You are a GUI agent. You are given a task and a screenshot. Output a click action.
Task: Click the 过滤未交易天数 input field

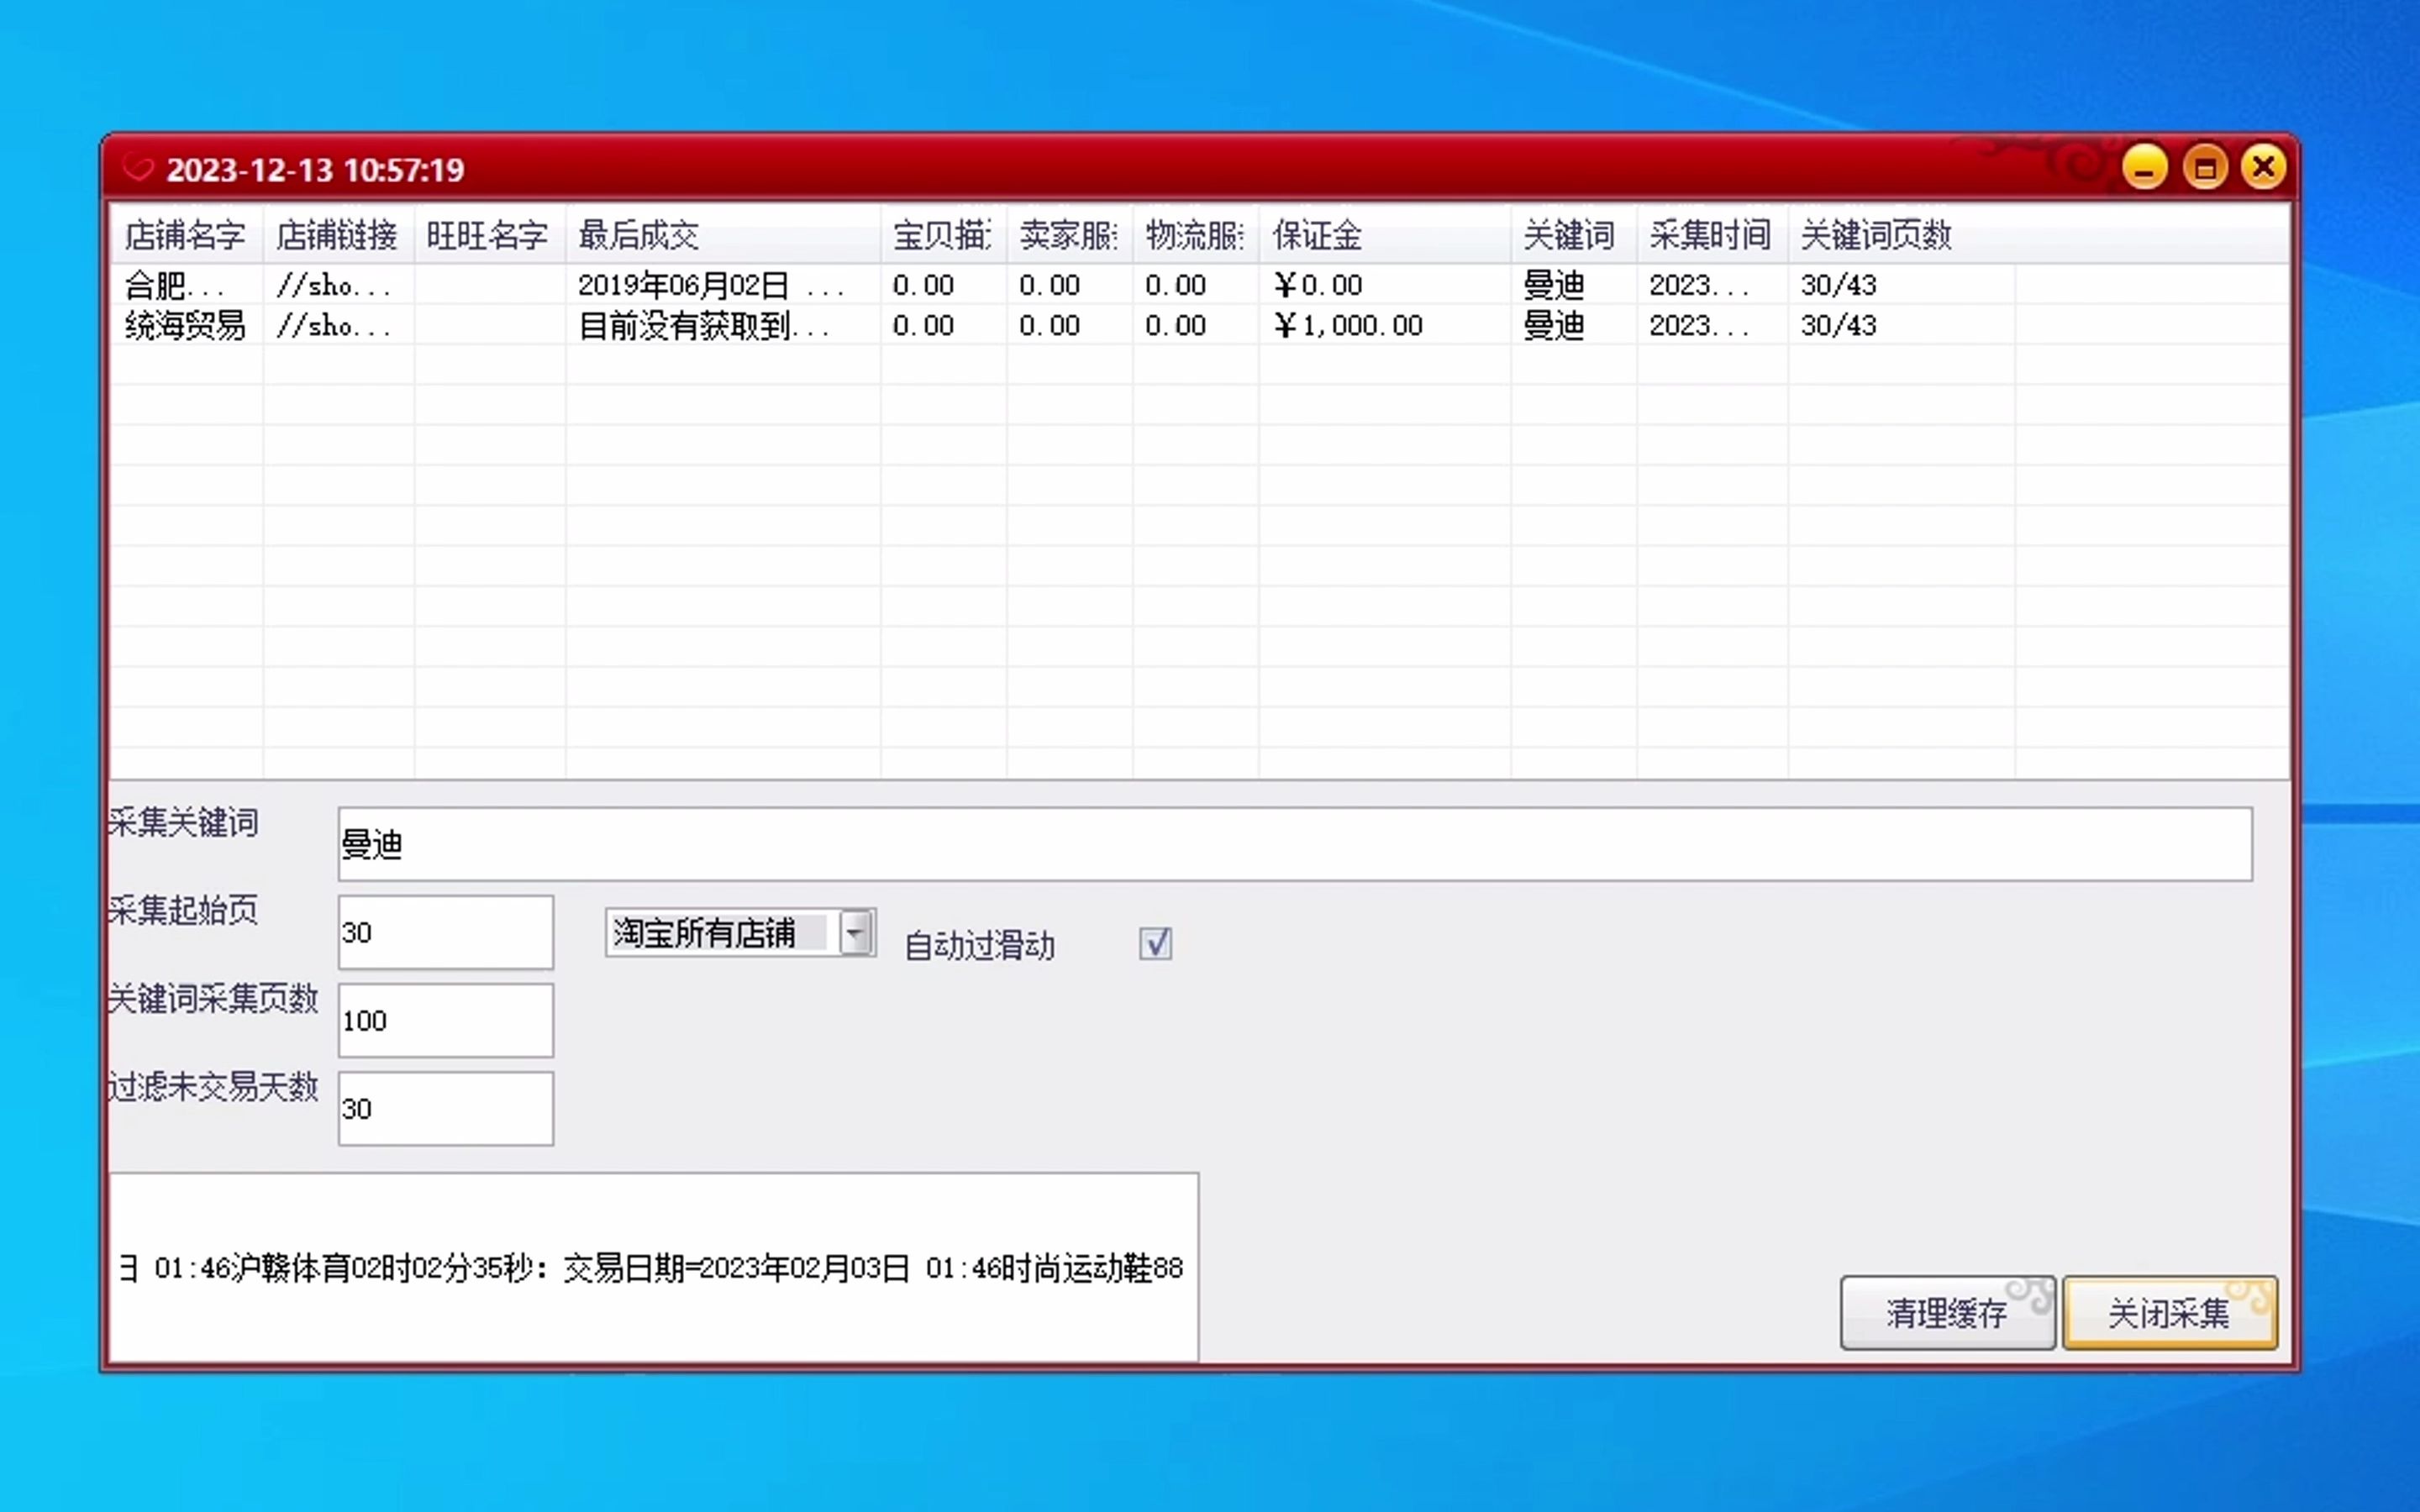pyautogui.click(x=446, y=1108)
